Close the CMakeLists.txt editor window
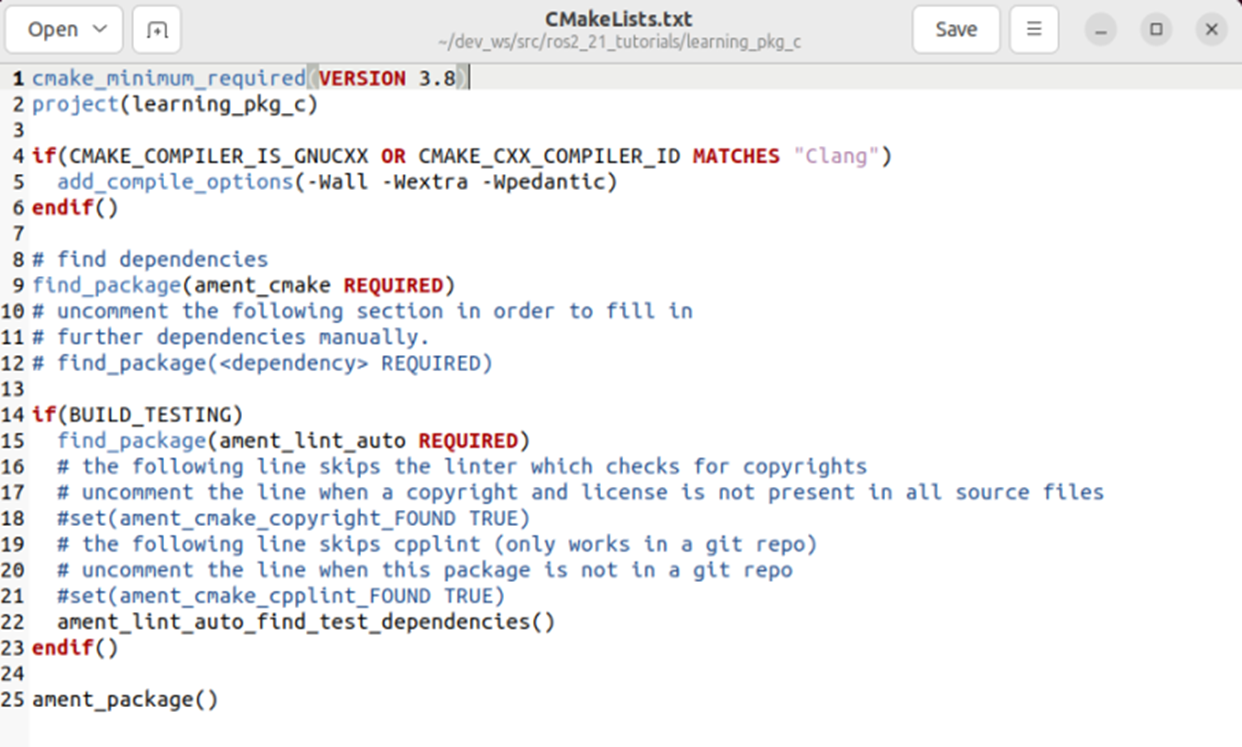Screen dimensions: 1242x747 [1211, 30]
